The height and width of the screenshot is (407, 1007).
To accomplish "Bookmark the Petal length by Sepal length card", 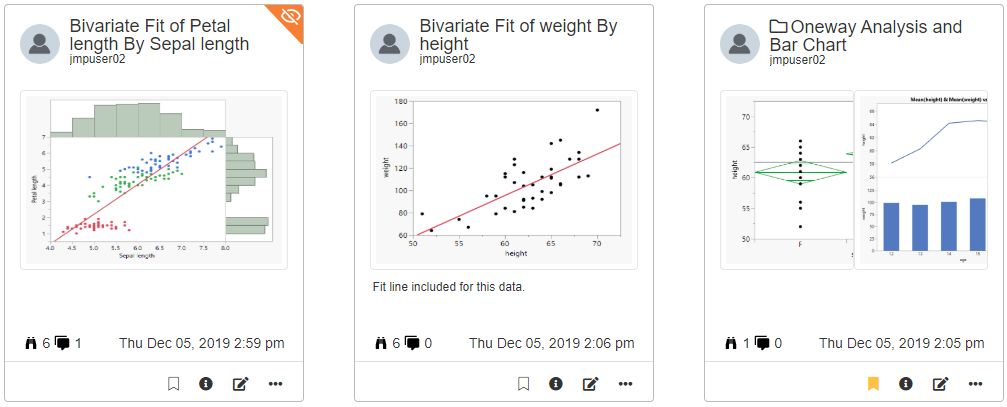I will click(x=173, y=384).
